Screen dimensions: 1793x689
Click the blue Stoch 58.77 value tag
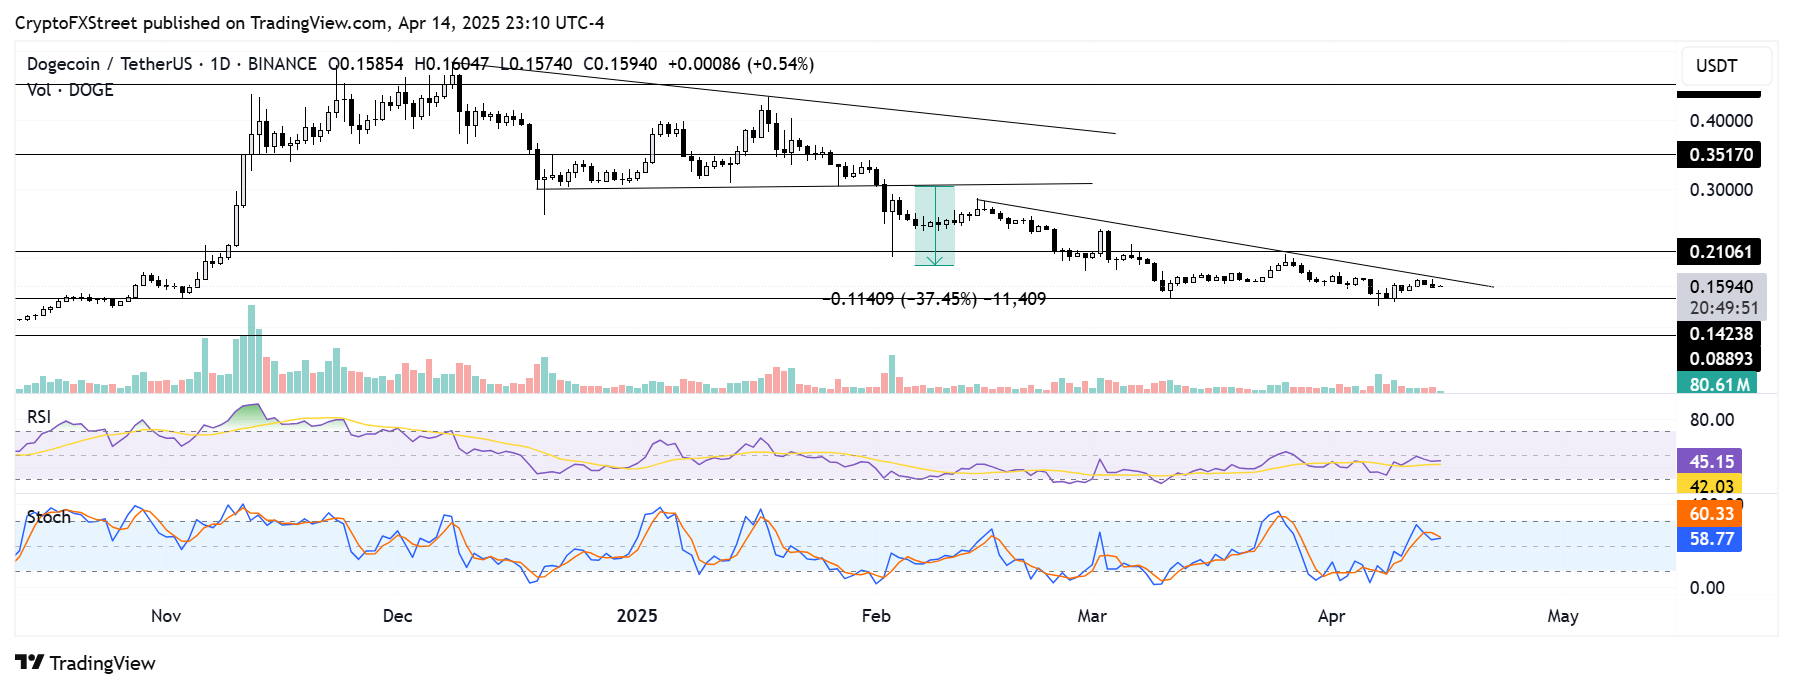(1711, 539)
